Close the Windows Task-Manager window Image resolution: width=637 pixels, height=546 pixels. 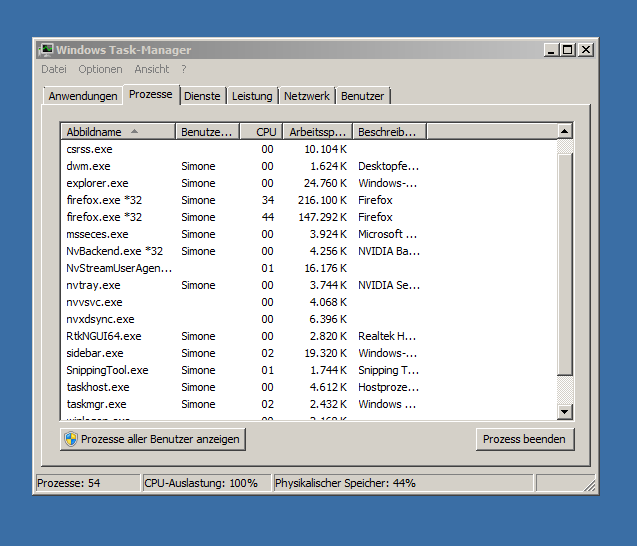(x=586, y=50)
